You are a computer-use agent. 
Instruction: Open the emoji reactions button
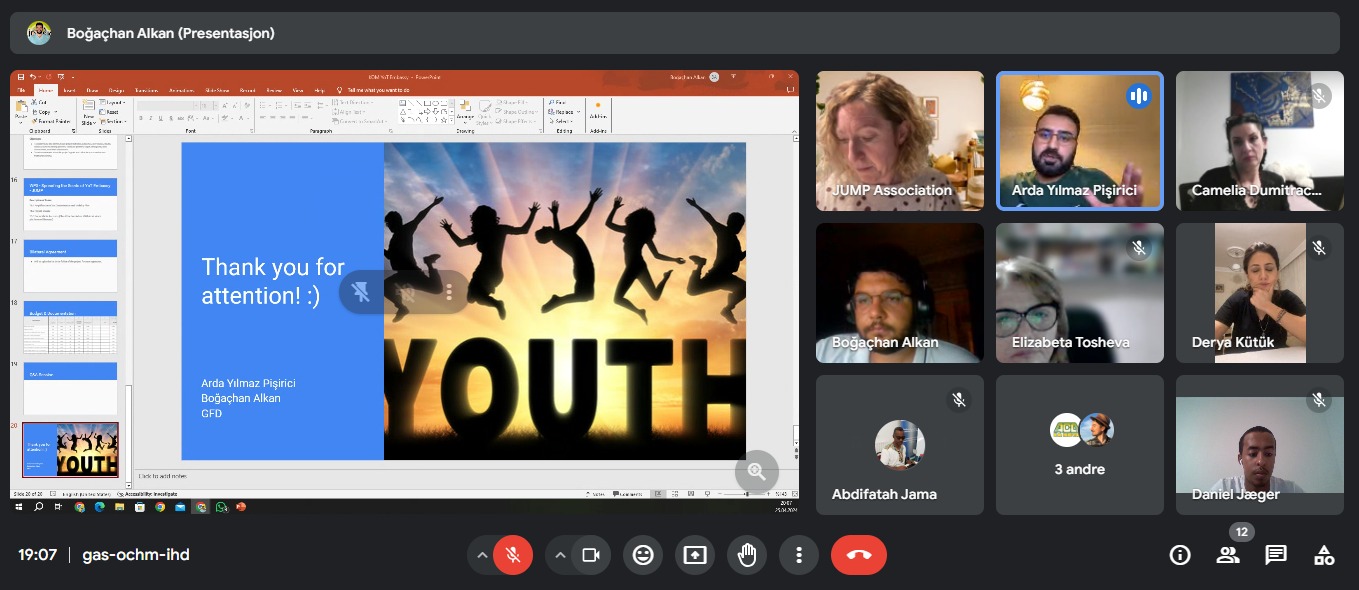[643, 555]
